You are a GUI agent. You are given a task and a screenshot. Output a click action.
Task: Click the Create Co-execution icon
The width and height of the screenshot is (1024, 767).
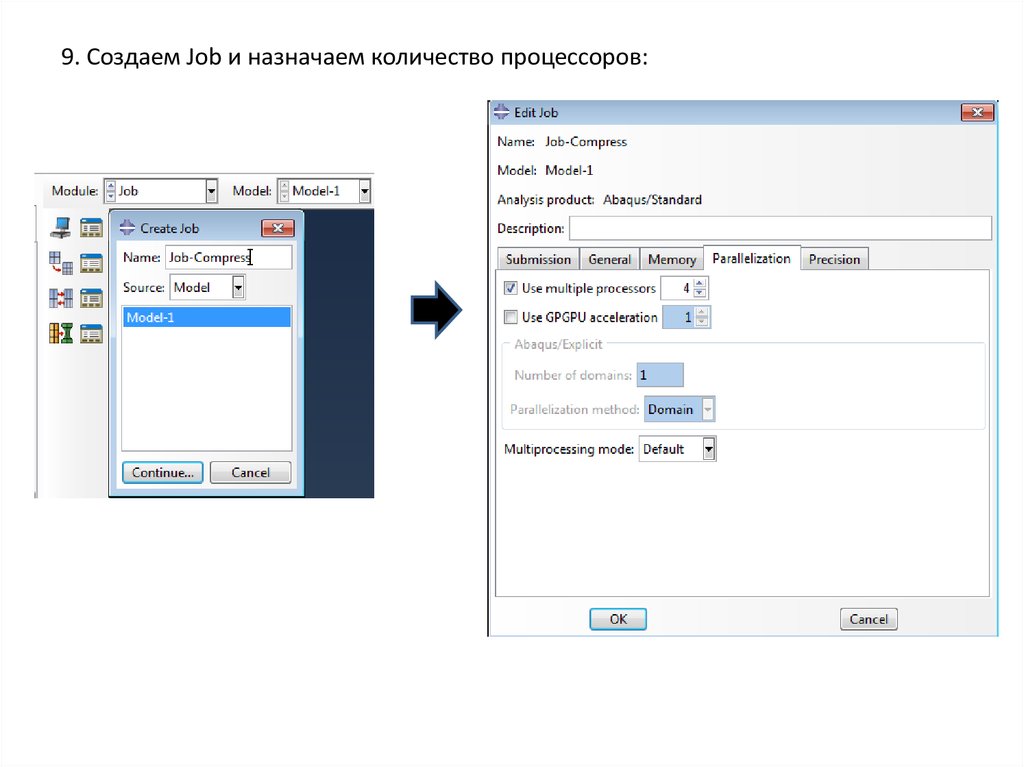(61, 298)
